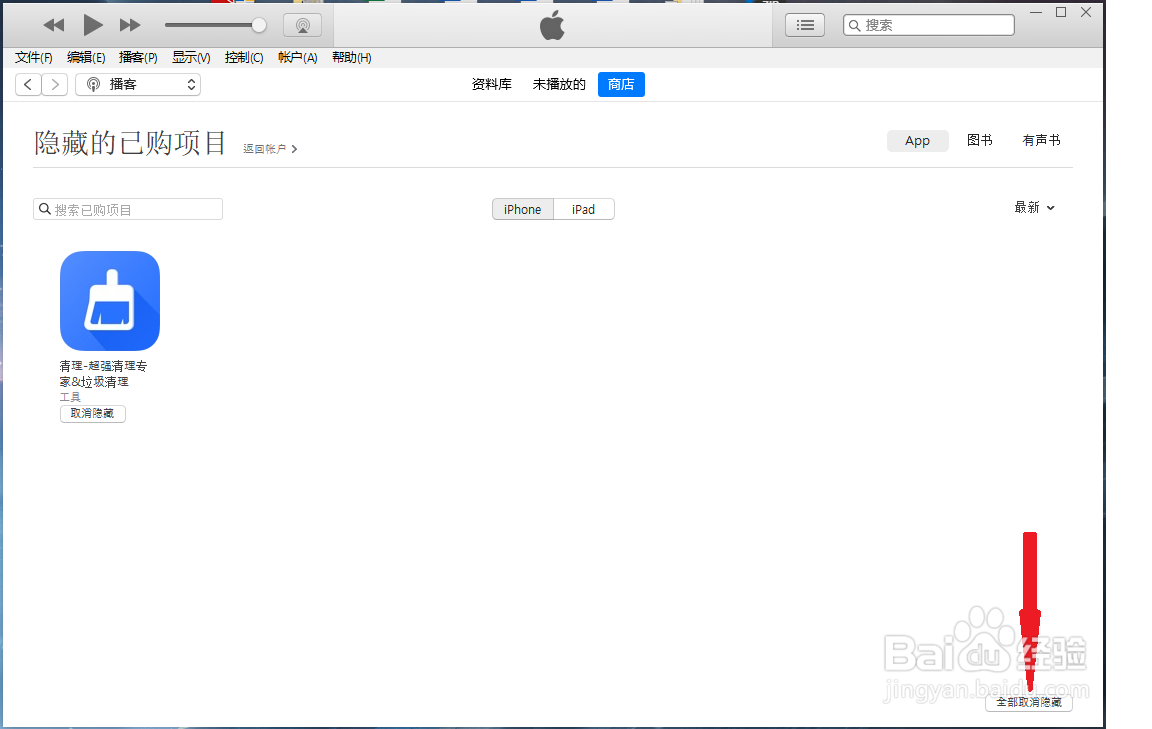Image resolution: width=1152 pixels, height=729 pixels.
Task: Follow the 返回帐户 link
Action: 270,148
